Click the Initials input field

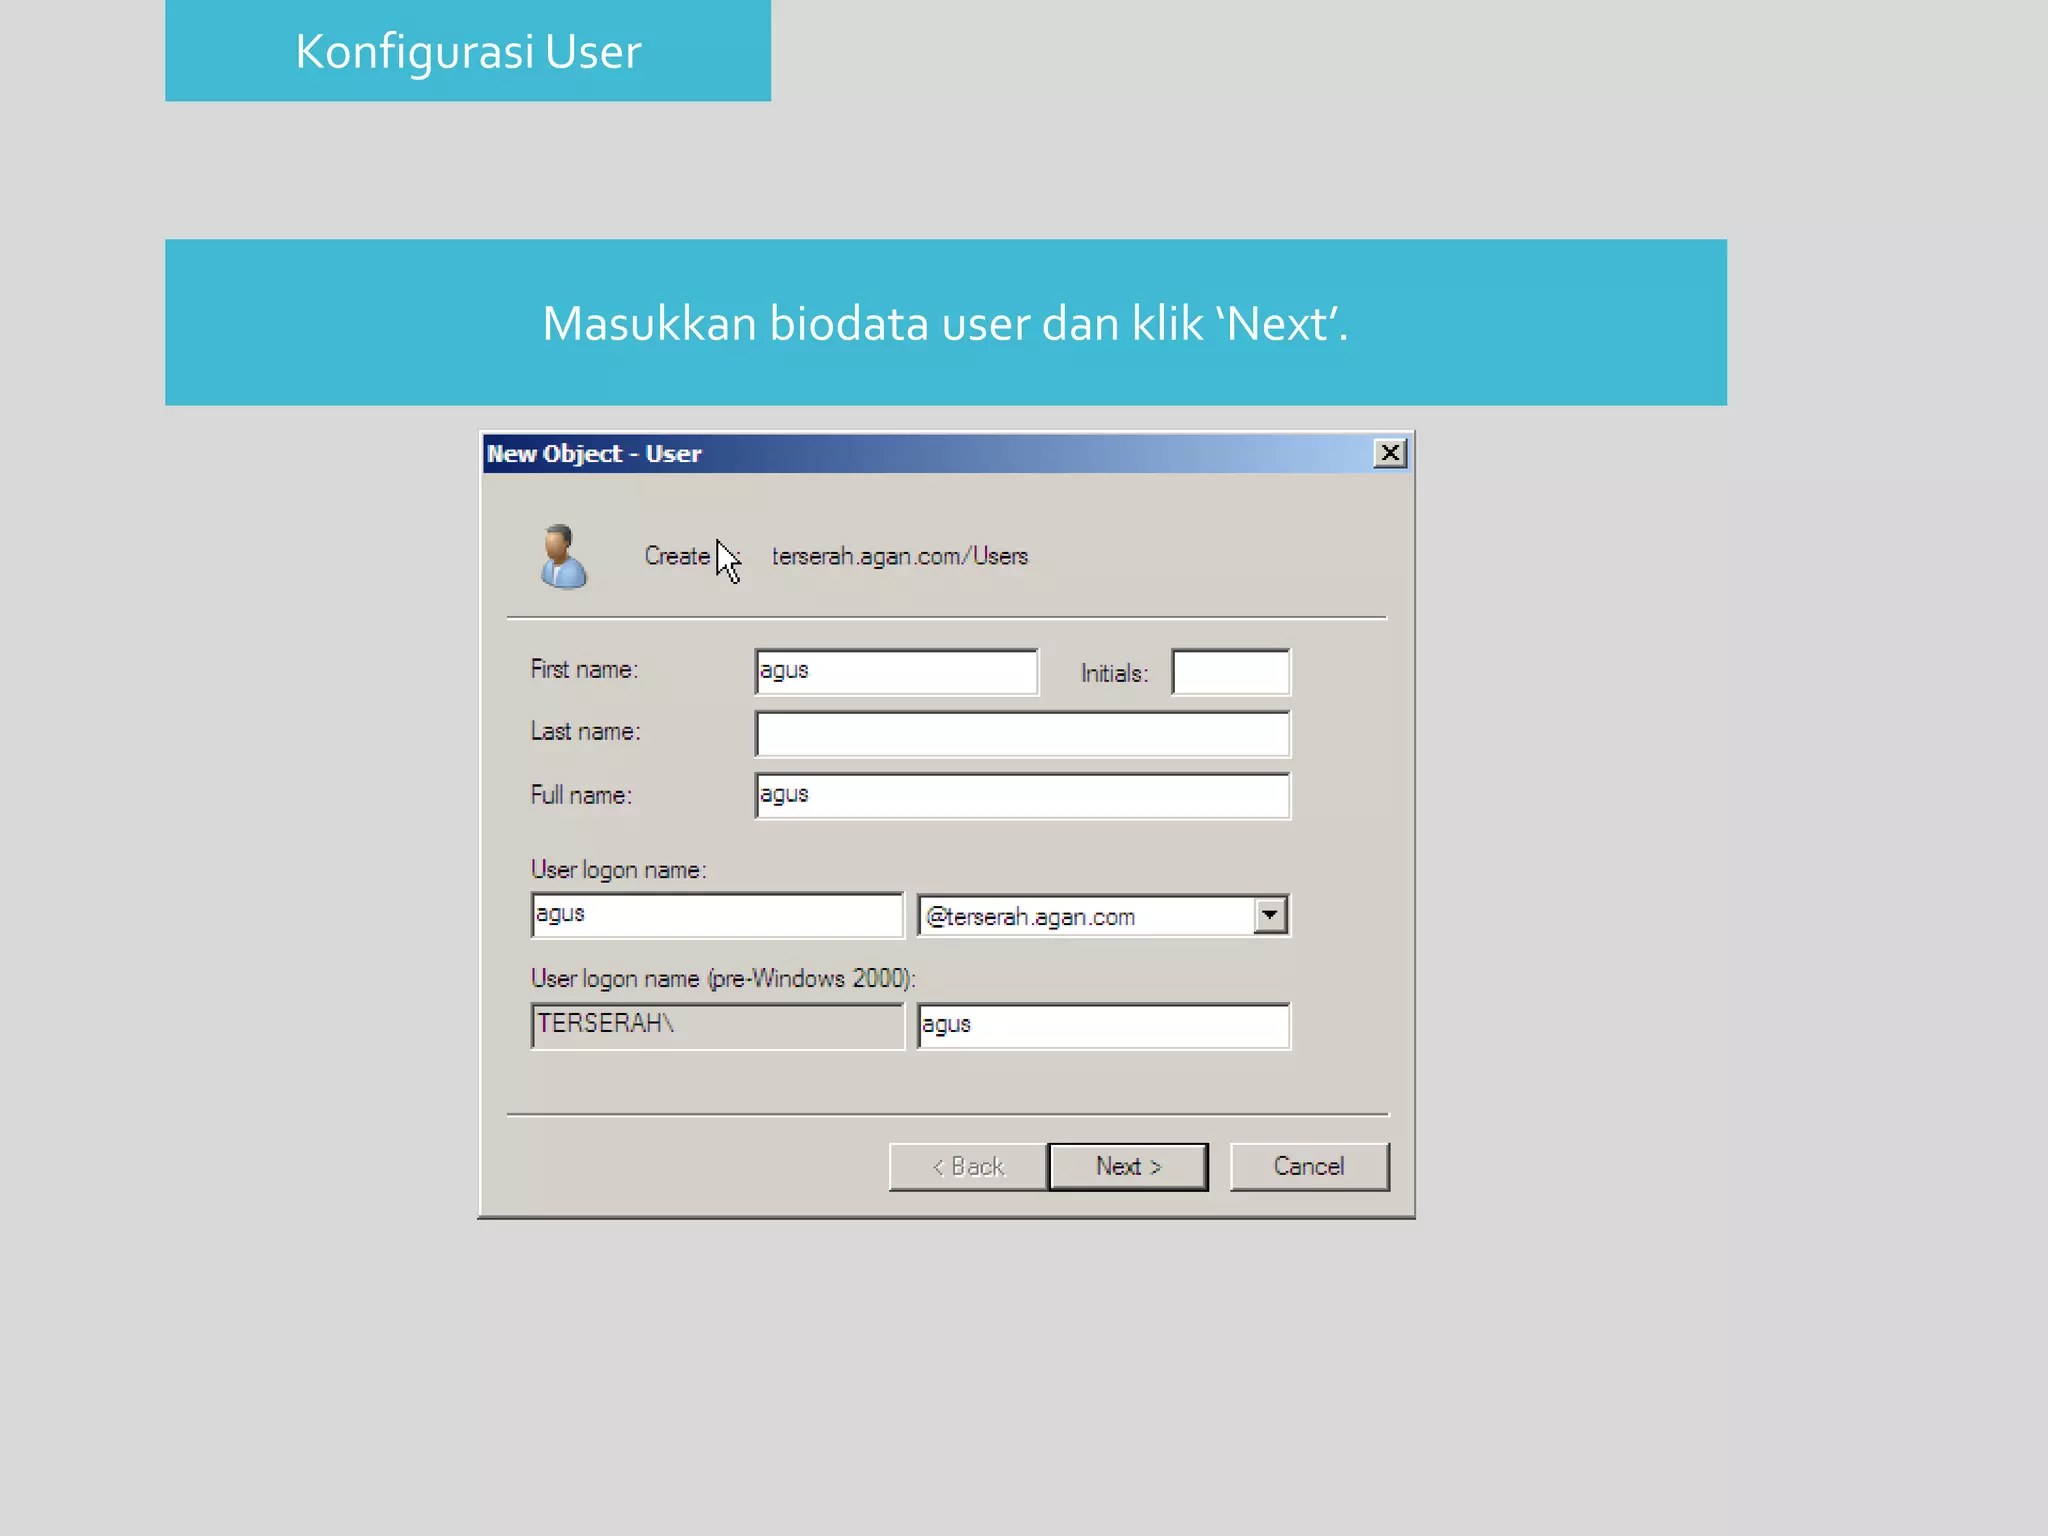pyautogui.click(x=1230, y=672)
